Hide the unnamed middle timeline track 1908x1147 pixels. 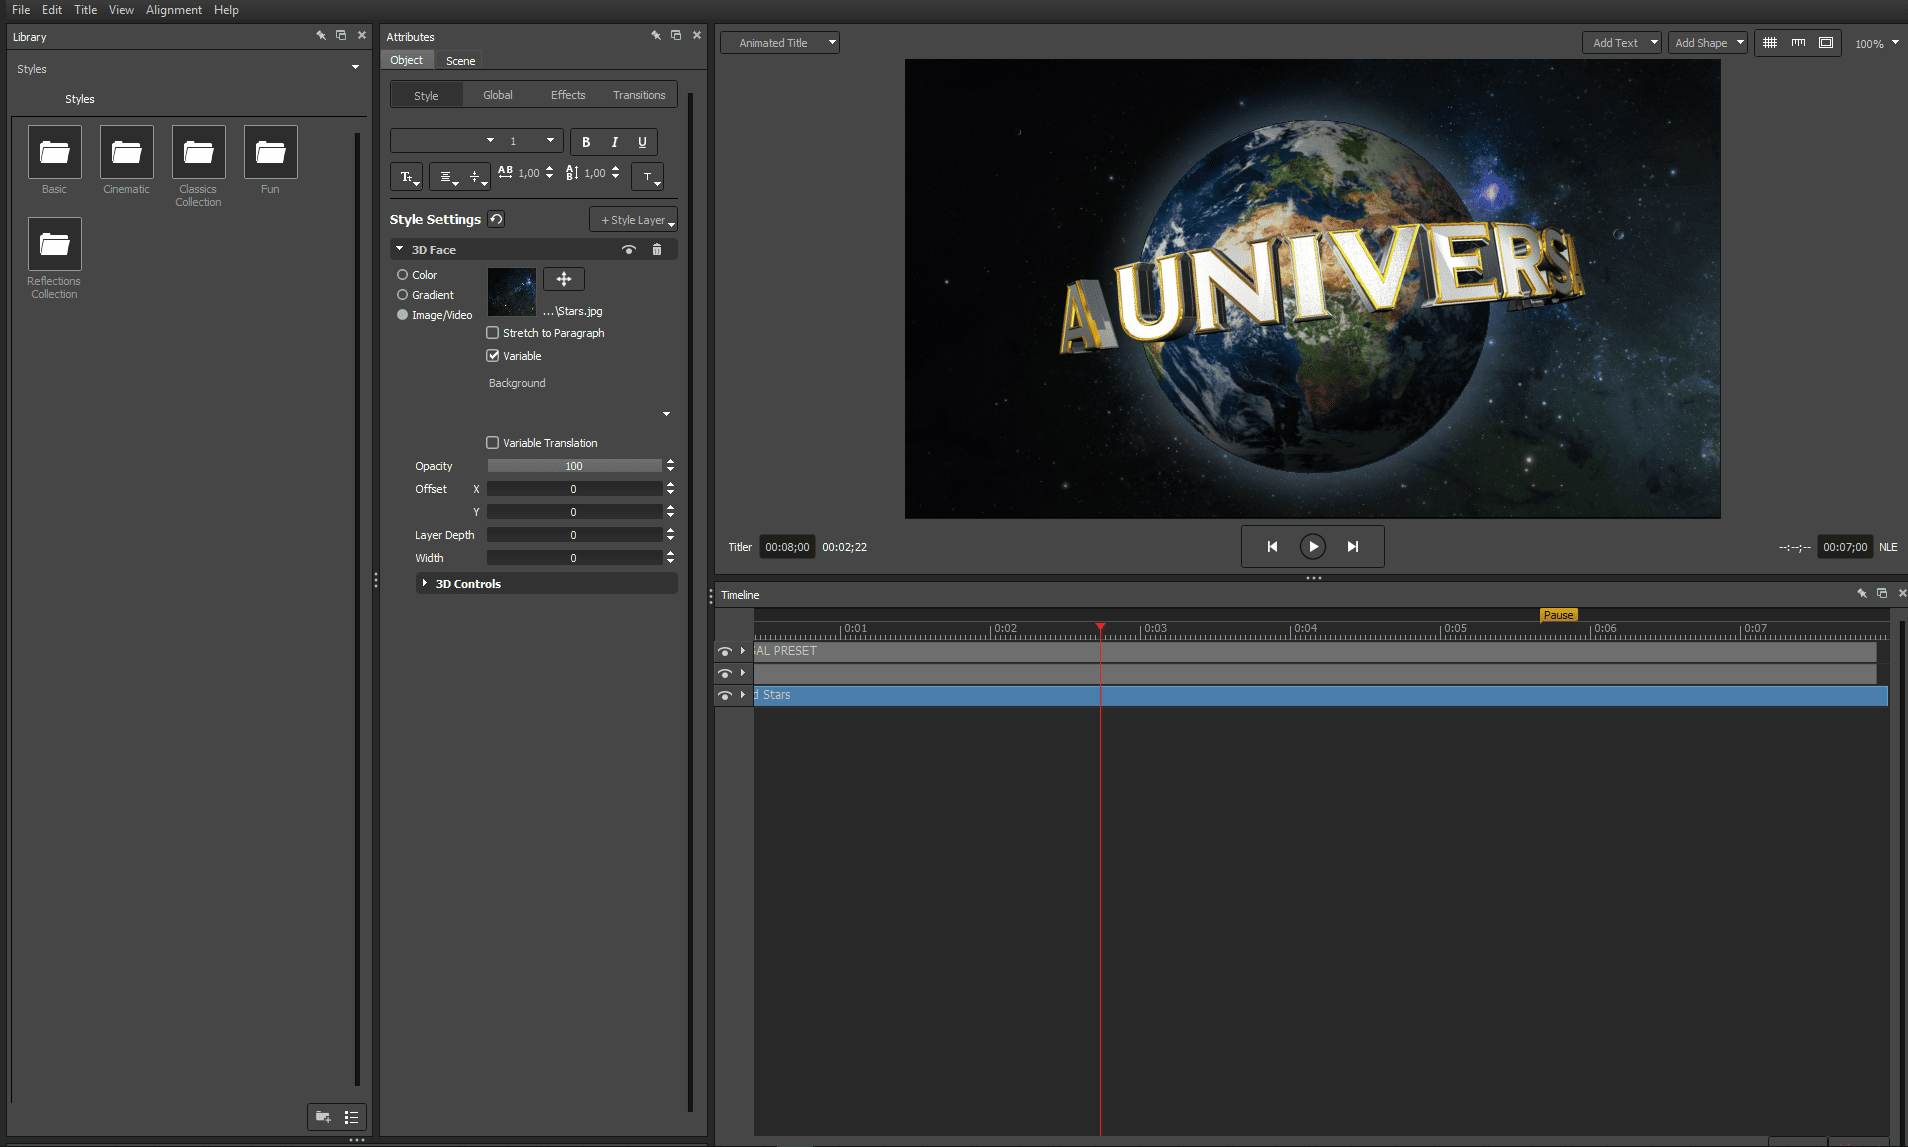725,673
